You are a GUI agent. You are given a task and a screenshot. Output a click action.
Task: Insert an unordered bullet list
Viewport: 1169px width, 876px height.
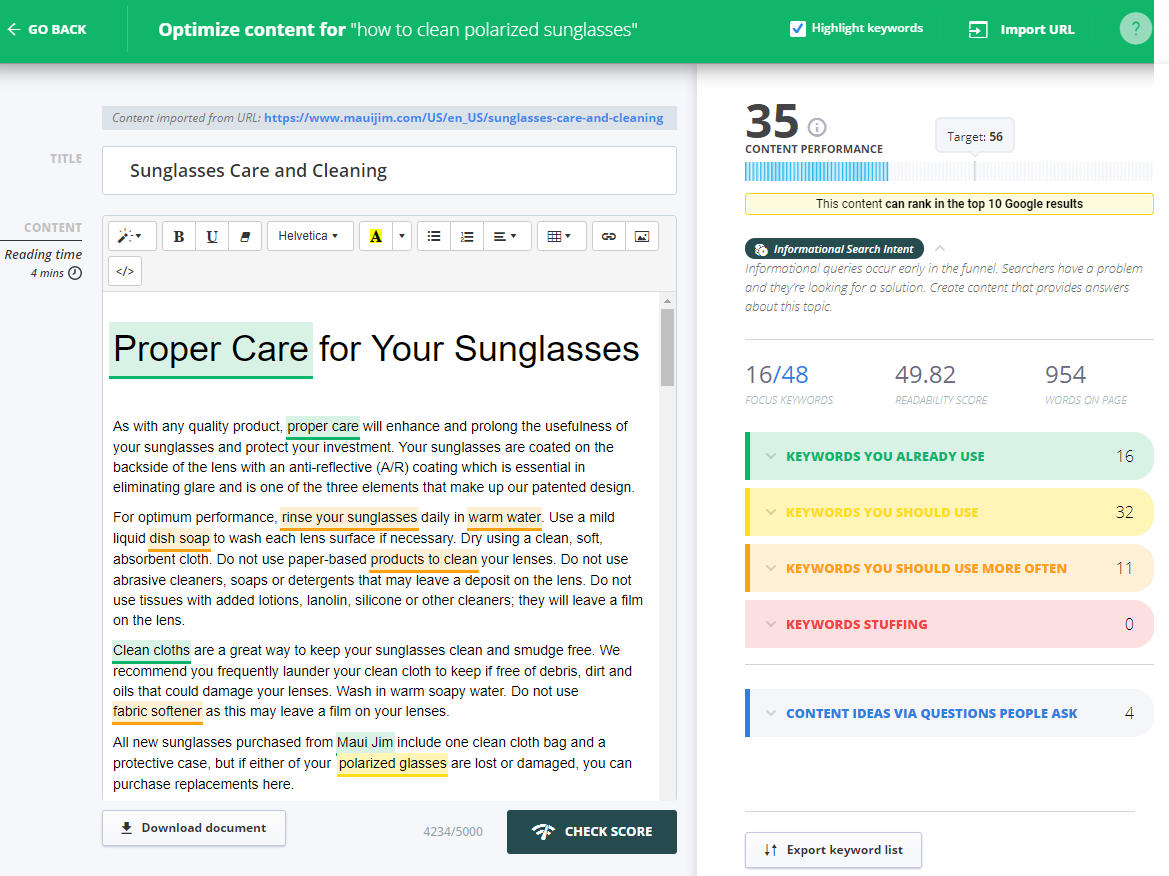point(433,235)
